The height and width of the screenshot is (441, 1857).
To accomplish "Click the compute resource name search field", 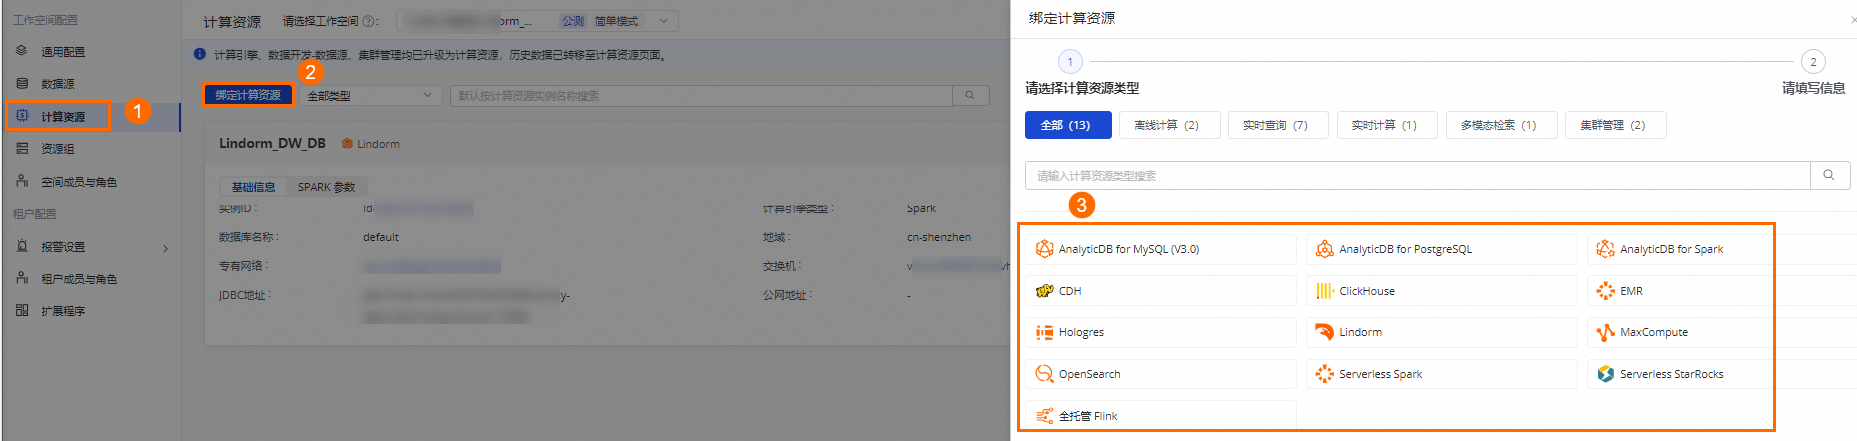I will [x=700, y=96].
